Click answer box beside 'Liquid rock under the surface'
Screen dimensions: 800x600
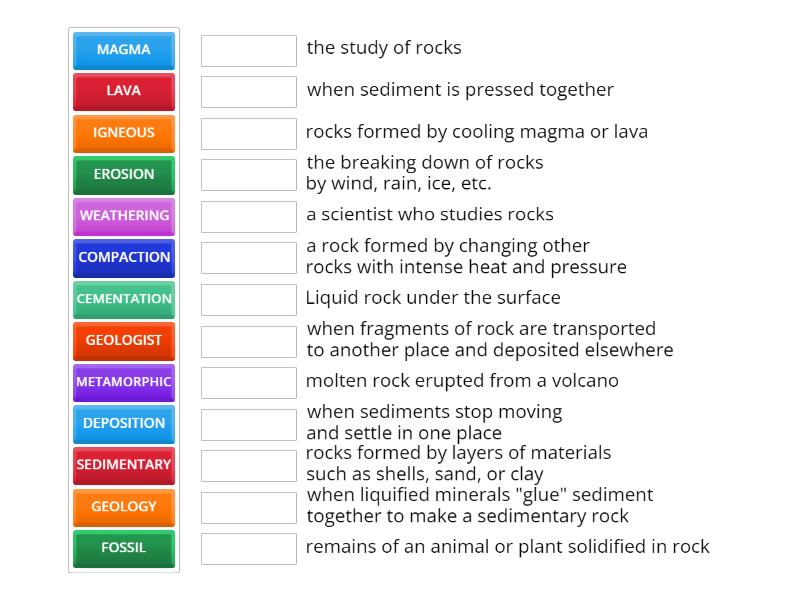pos(248,297)
